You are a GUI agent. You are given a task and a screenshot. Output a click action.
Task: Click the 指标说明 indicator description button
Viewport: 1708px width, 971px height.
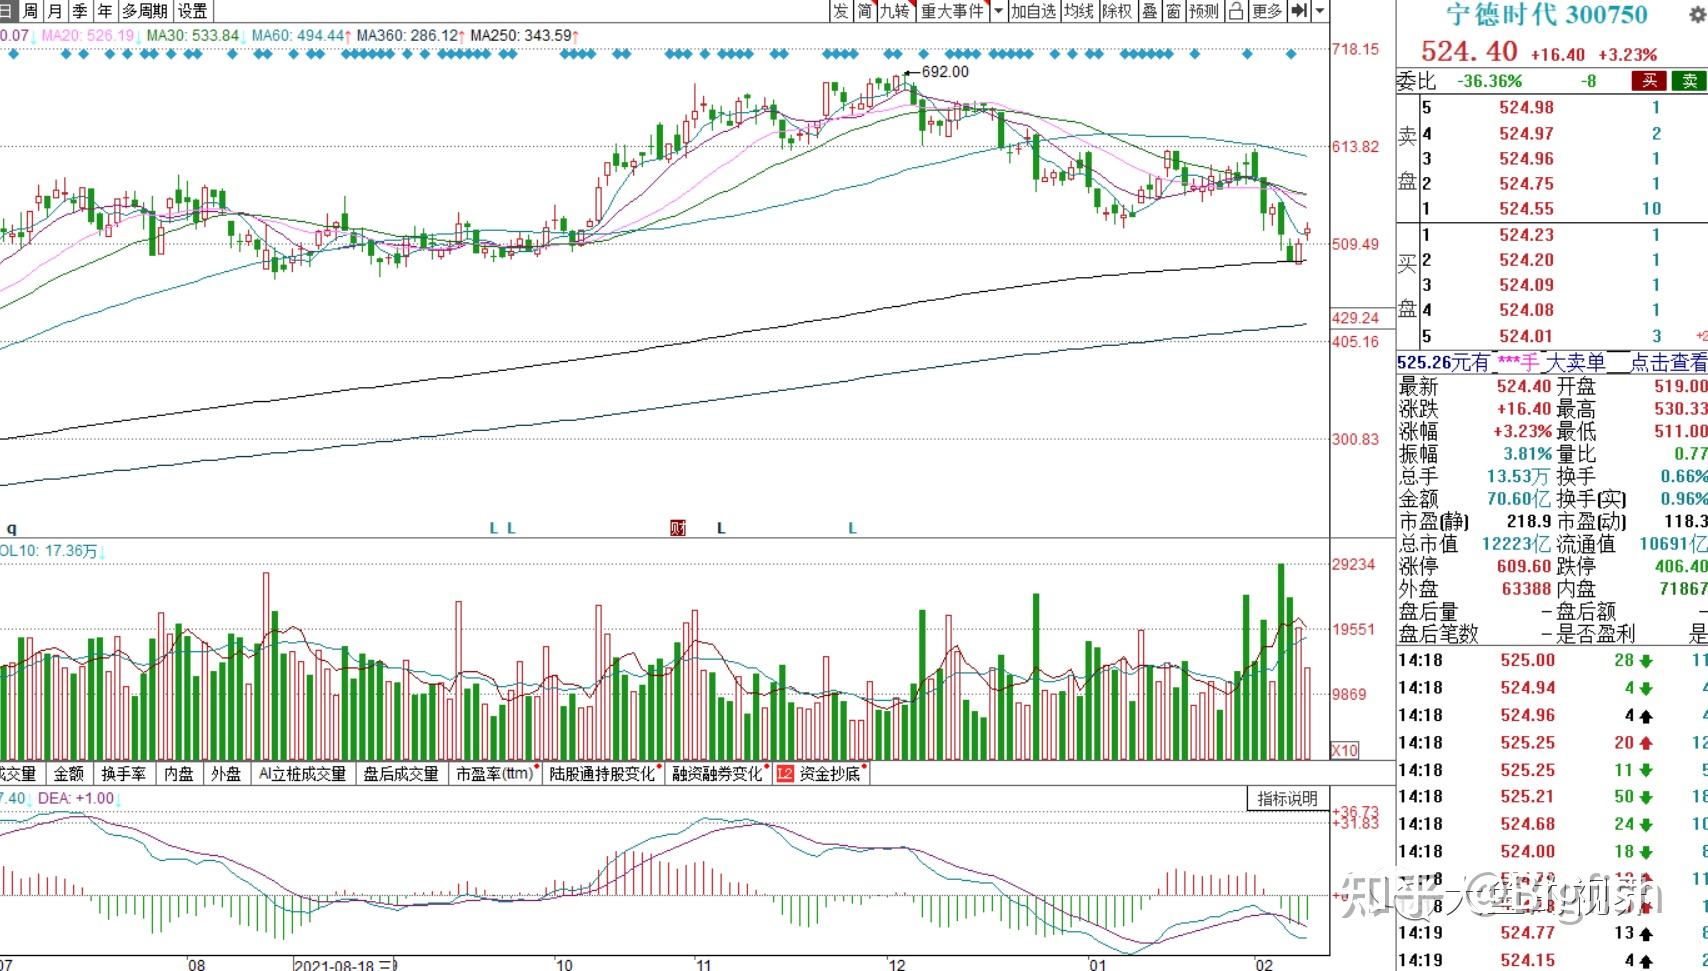tap(1287, 798)
